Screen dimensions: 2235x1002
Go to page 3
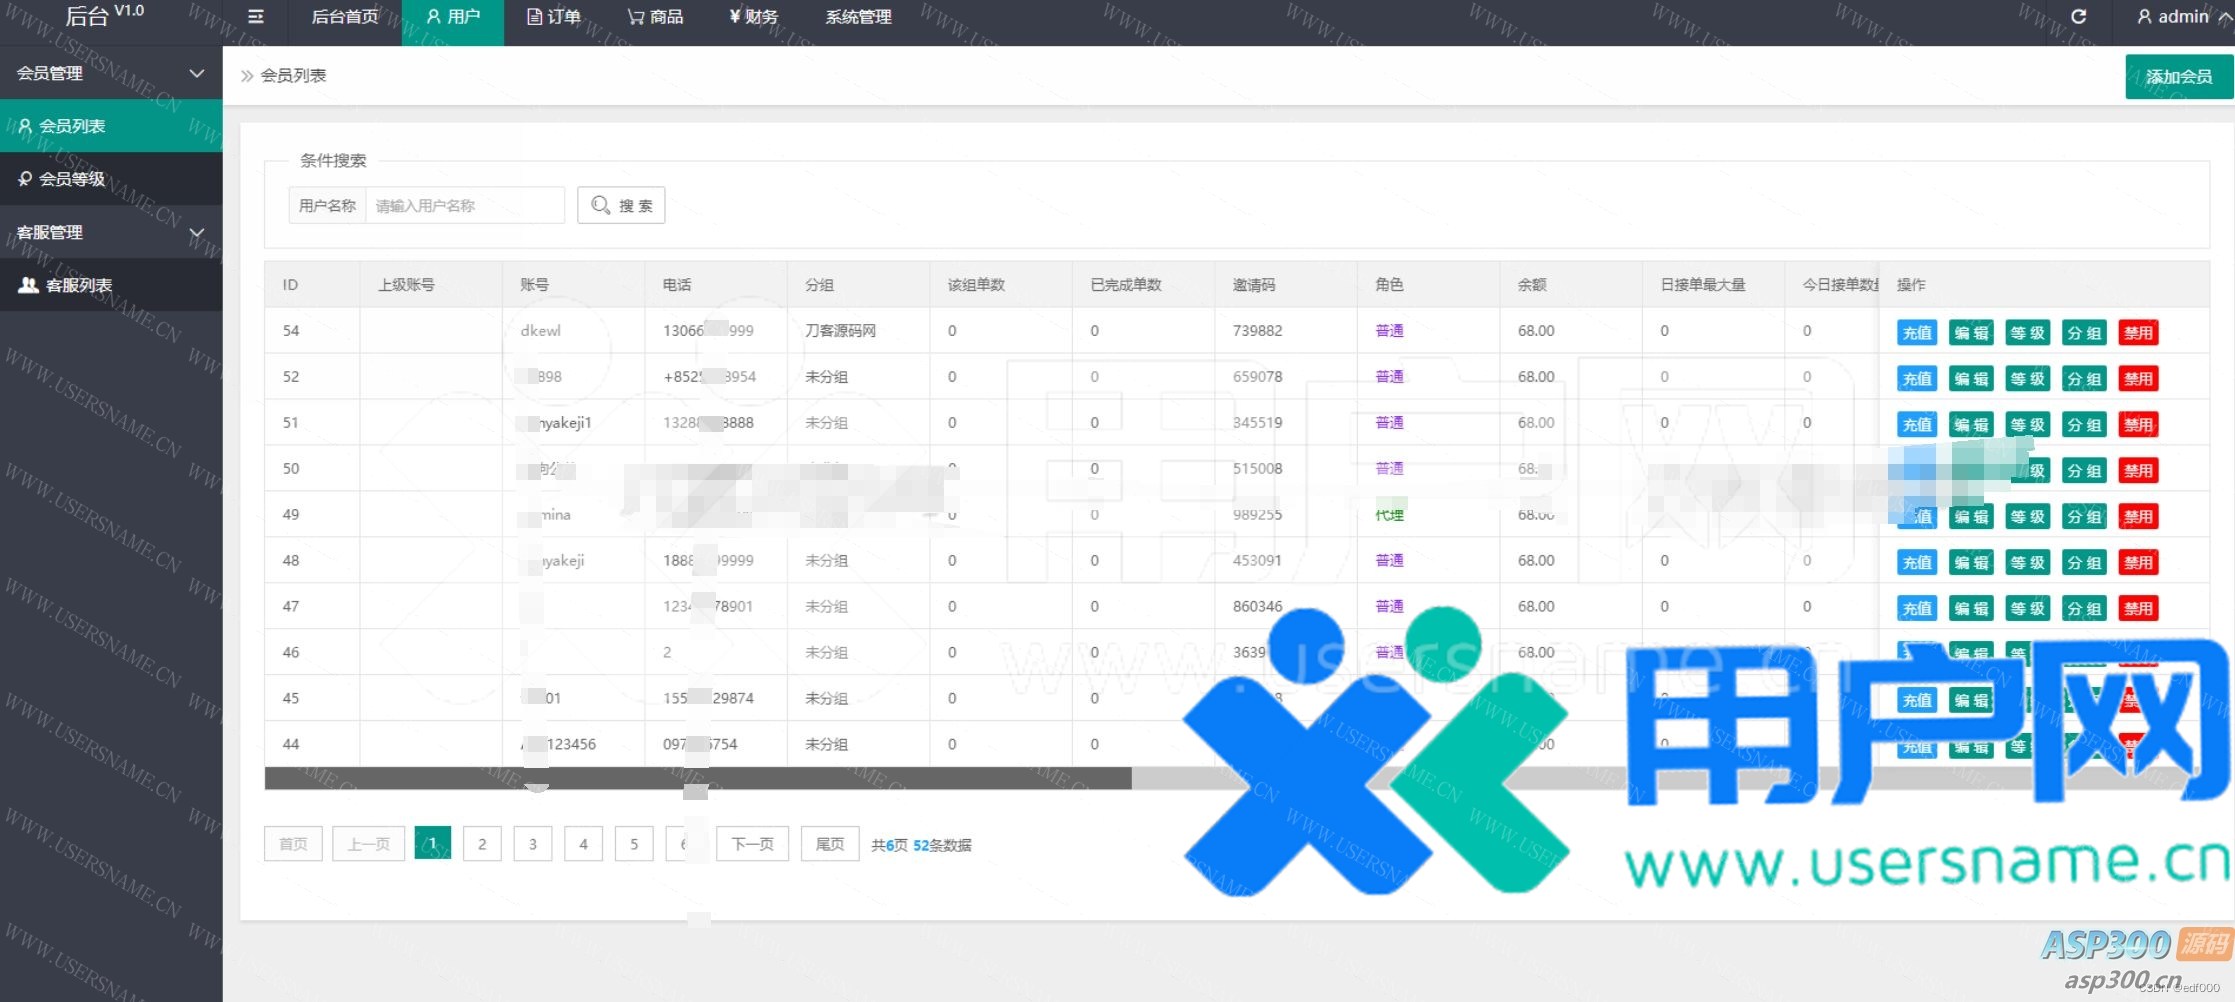point(533,844)
